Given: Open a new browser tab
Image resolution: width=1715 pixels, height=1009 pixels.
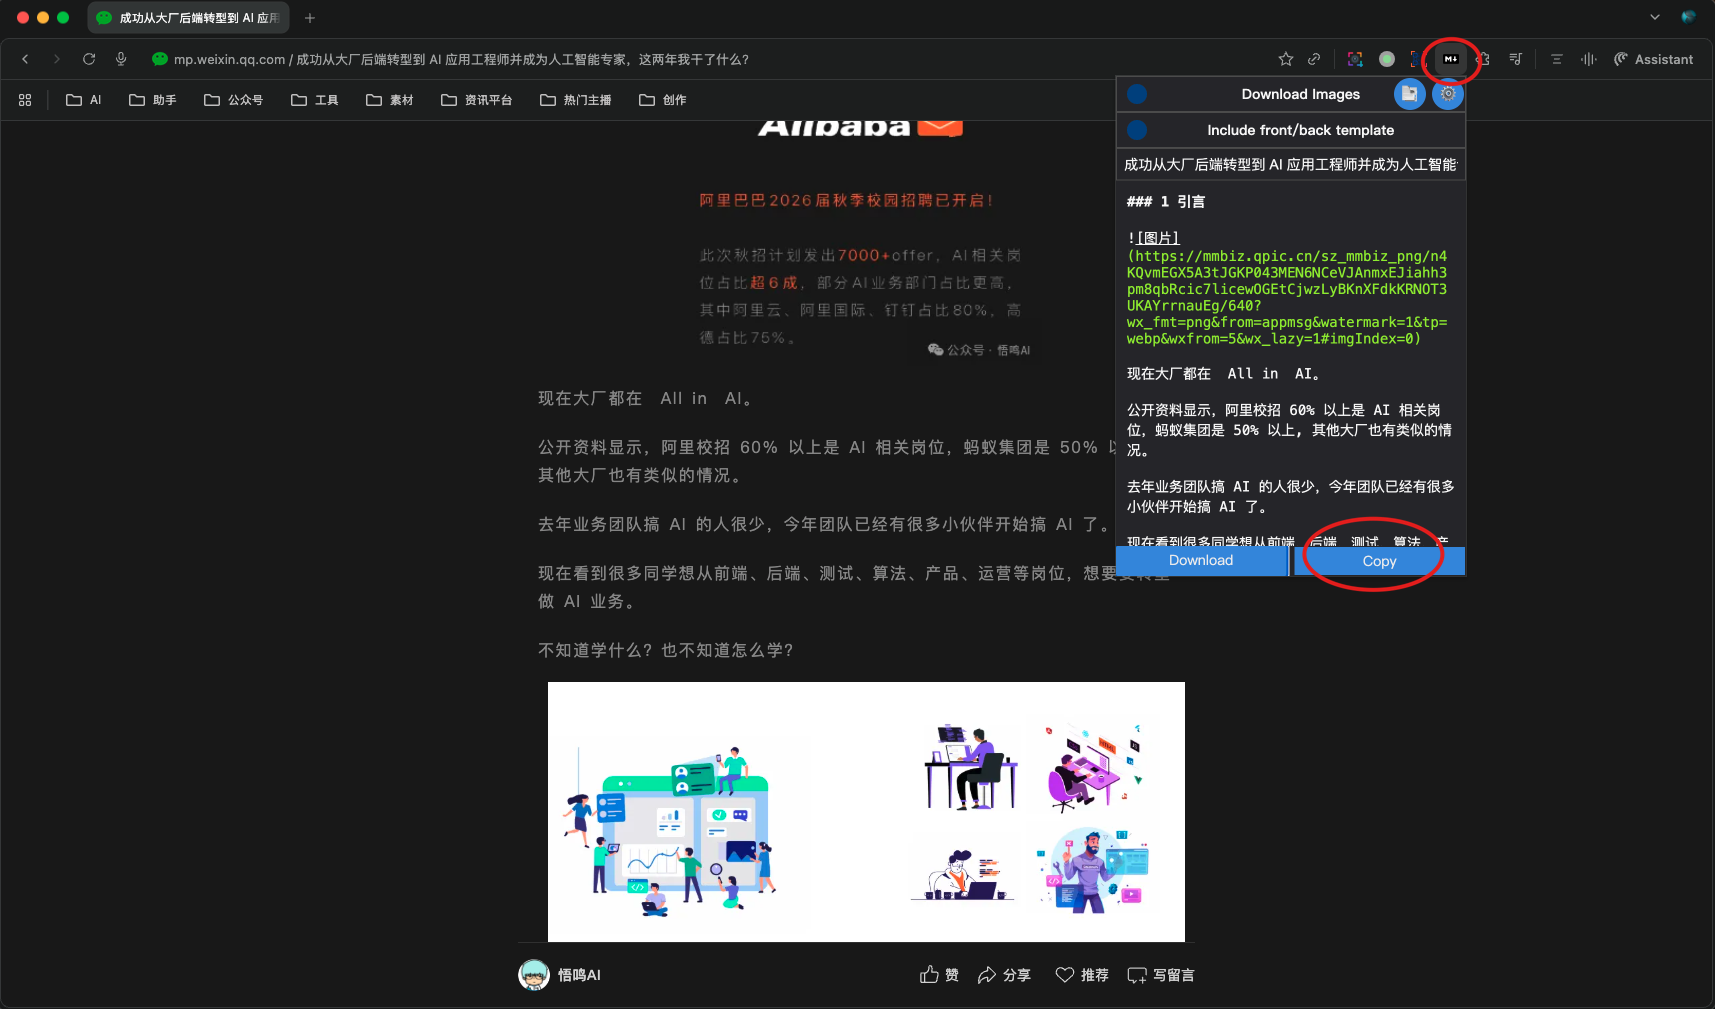Looking at the screenshot, I should pos(310,18).
